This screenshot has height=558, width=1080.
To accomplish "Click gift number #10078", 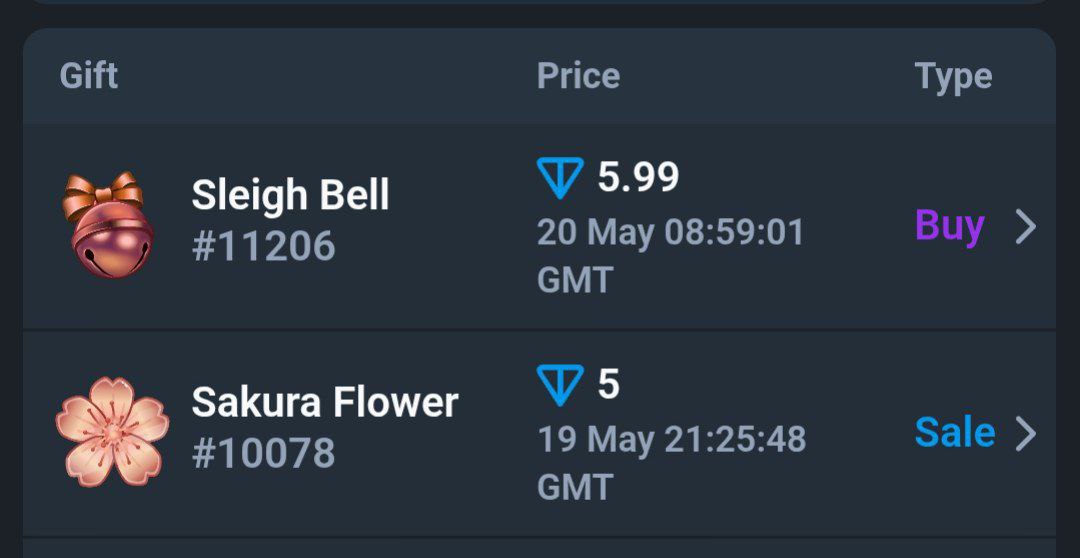I will 264,453.
